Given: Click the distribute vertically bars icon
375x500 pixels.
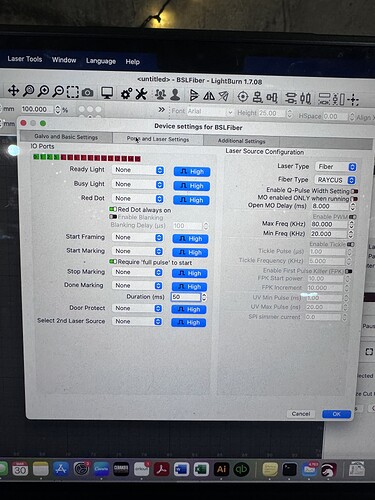Looking at the screenshot, I should (305, 99).
